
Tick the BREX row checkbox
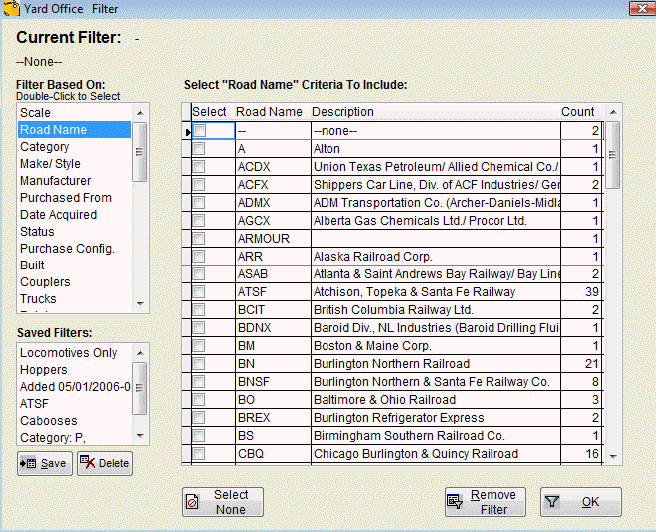tap(199, 417)
